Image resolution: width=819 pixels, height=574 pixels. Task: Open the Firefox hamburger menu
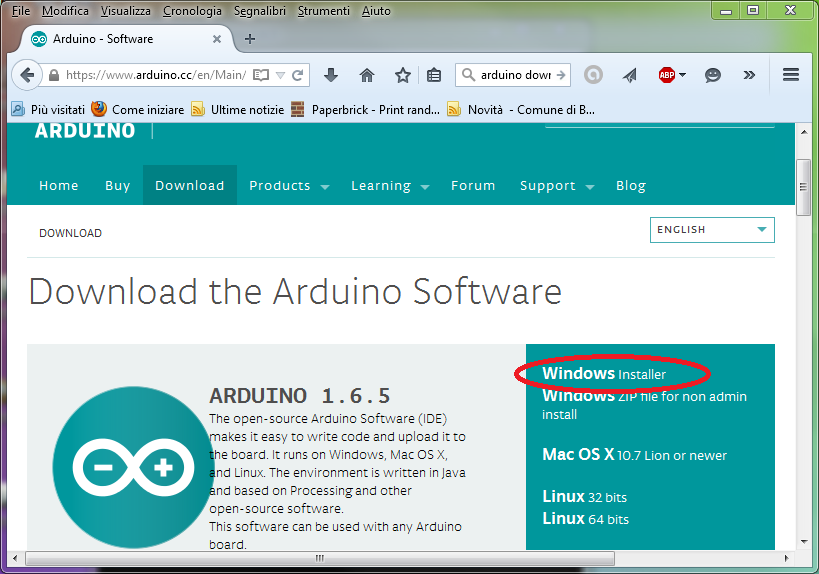pos(791,75)
